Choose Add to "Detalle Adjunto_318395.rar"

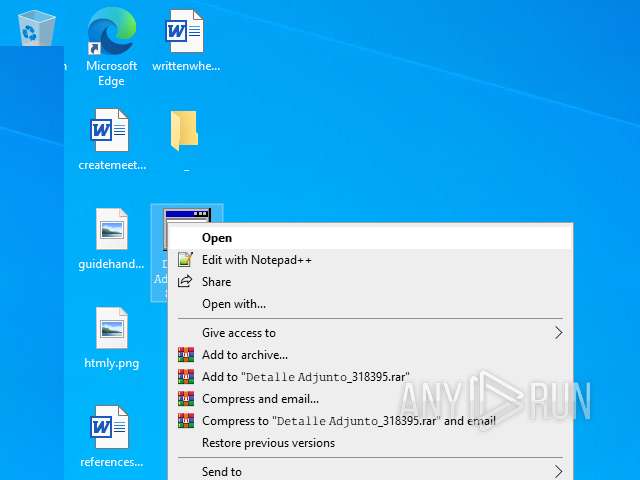click(370, 377)
